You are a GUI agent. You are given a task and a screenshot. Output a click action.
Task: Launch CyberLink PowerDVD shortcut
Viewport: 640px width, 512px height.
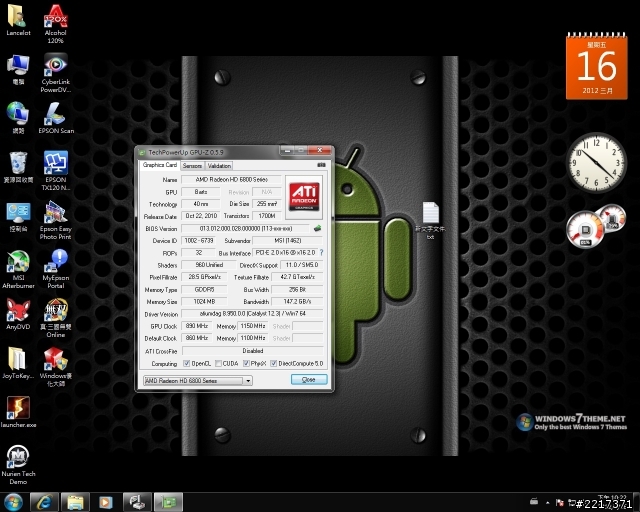click(x=56, y=73)
